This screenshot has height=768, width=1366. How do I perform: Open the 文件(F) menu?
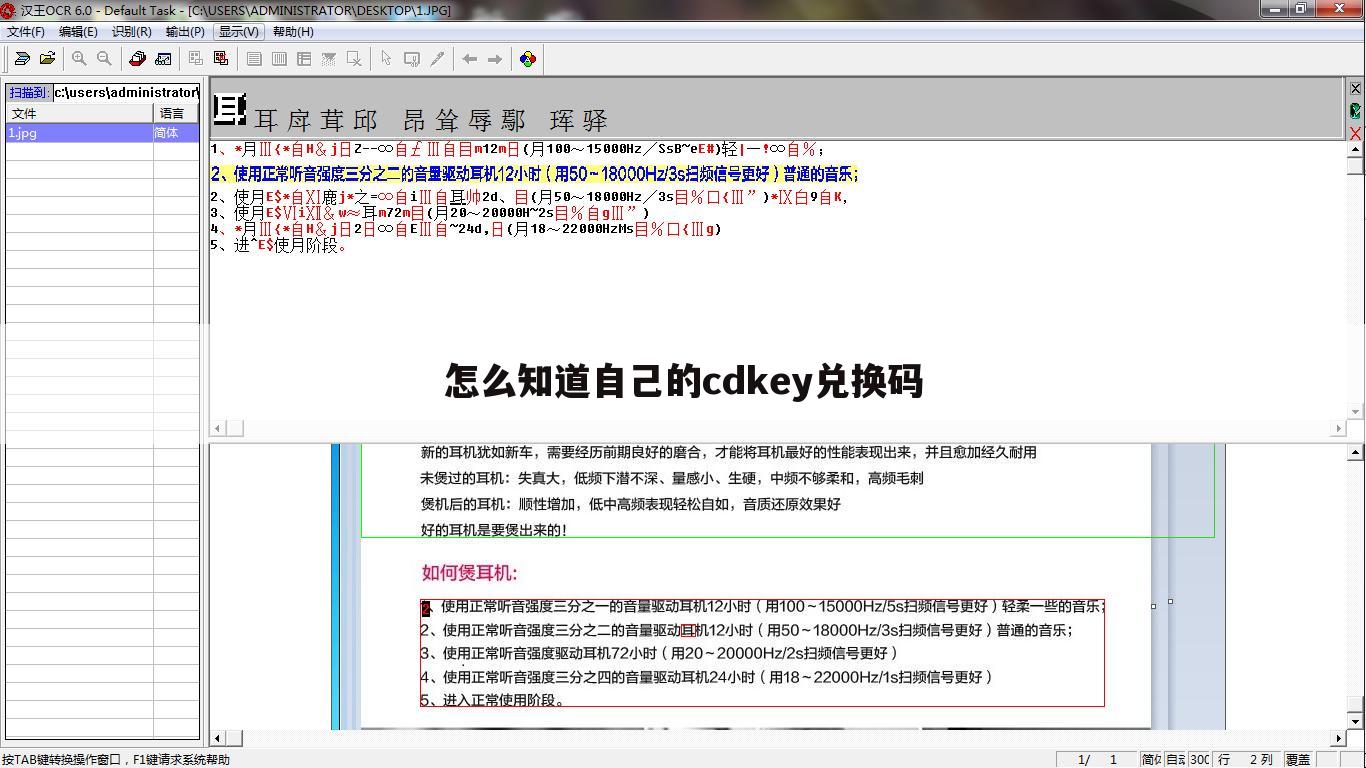[26, 32]
